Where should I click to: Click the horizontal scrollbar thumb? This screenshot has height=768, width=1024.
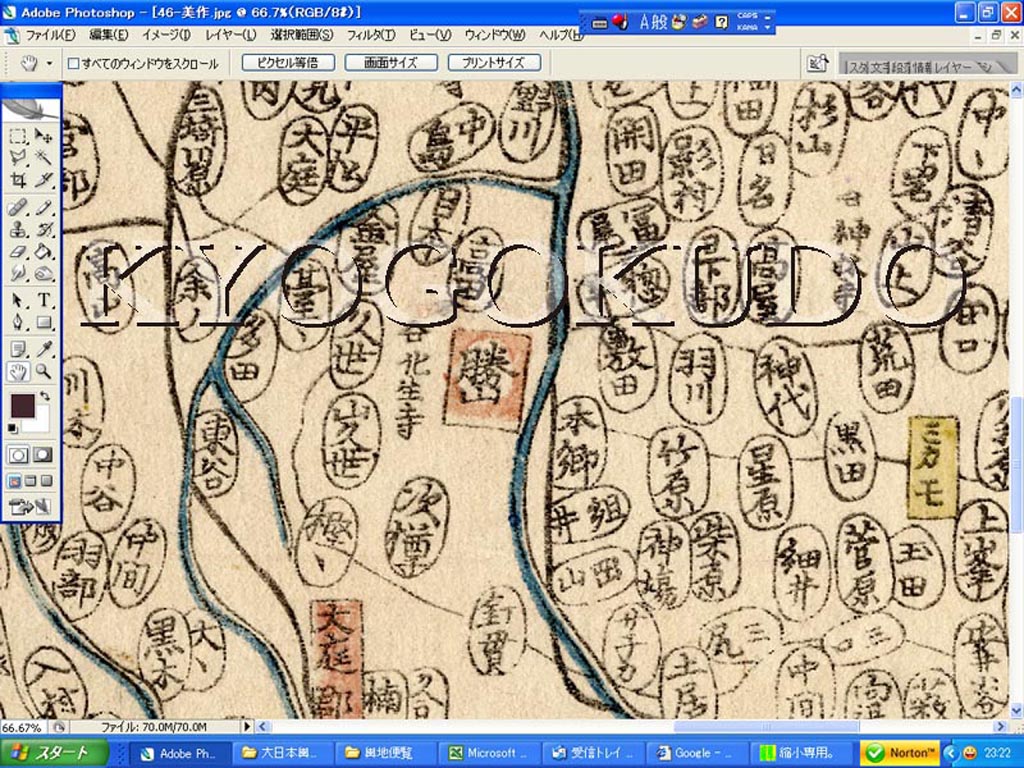click(x=765, y=726)
